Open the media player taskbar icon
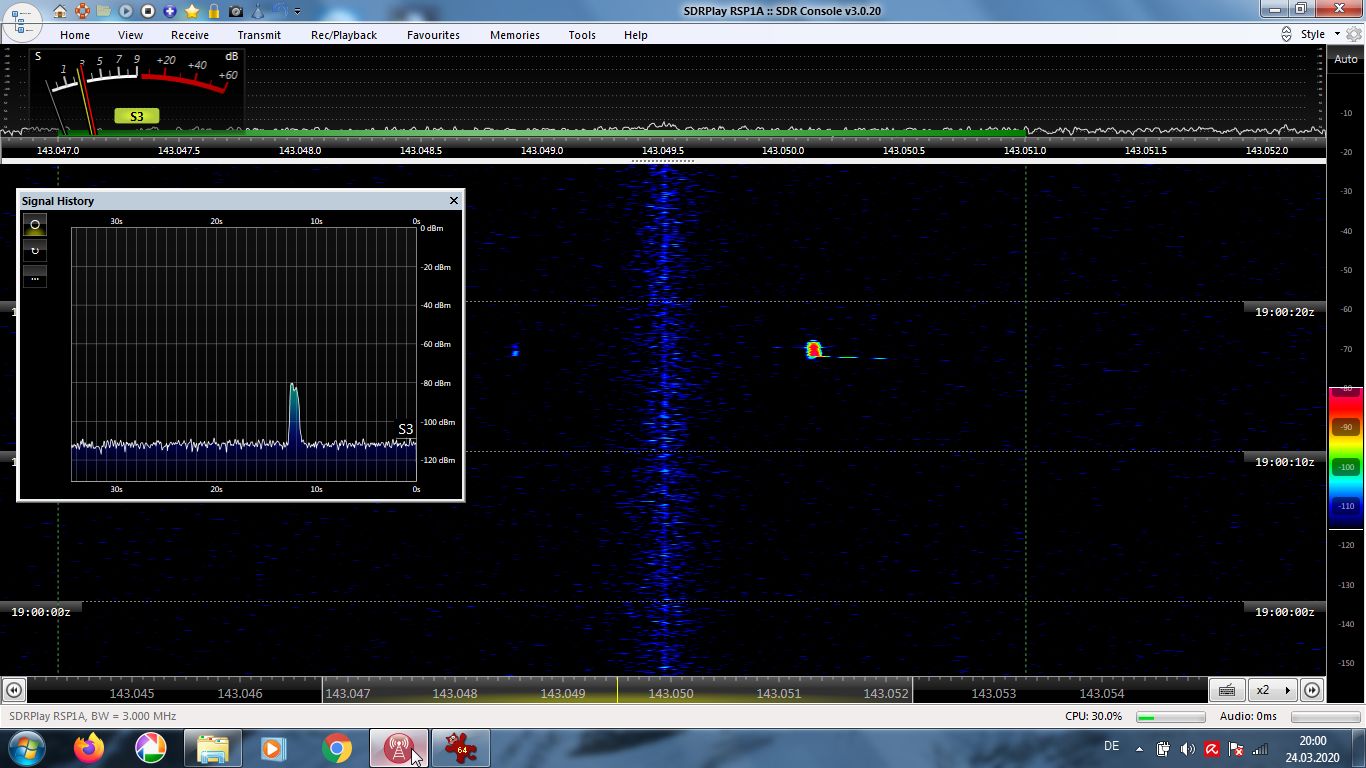Screen dimensions: 1366x768 tap(275, 748)
